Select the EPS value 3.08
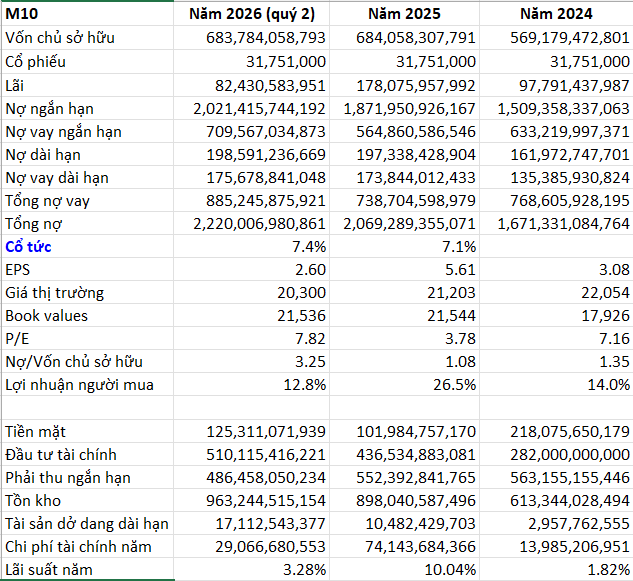 (x=556, y=270)
